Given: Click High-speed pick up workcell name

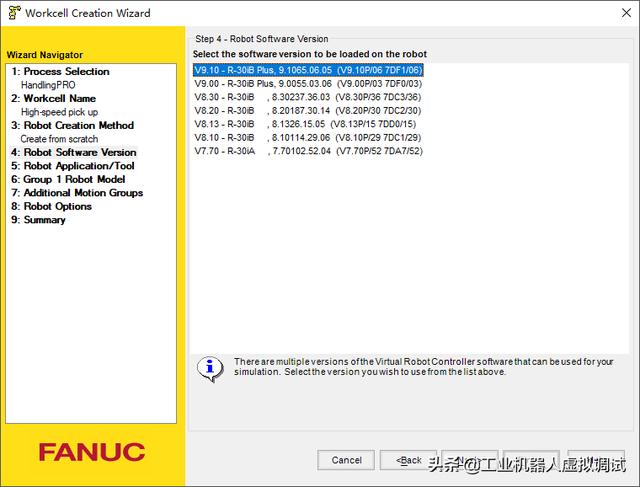Looking at the screenshot, I should coord(60,112).
